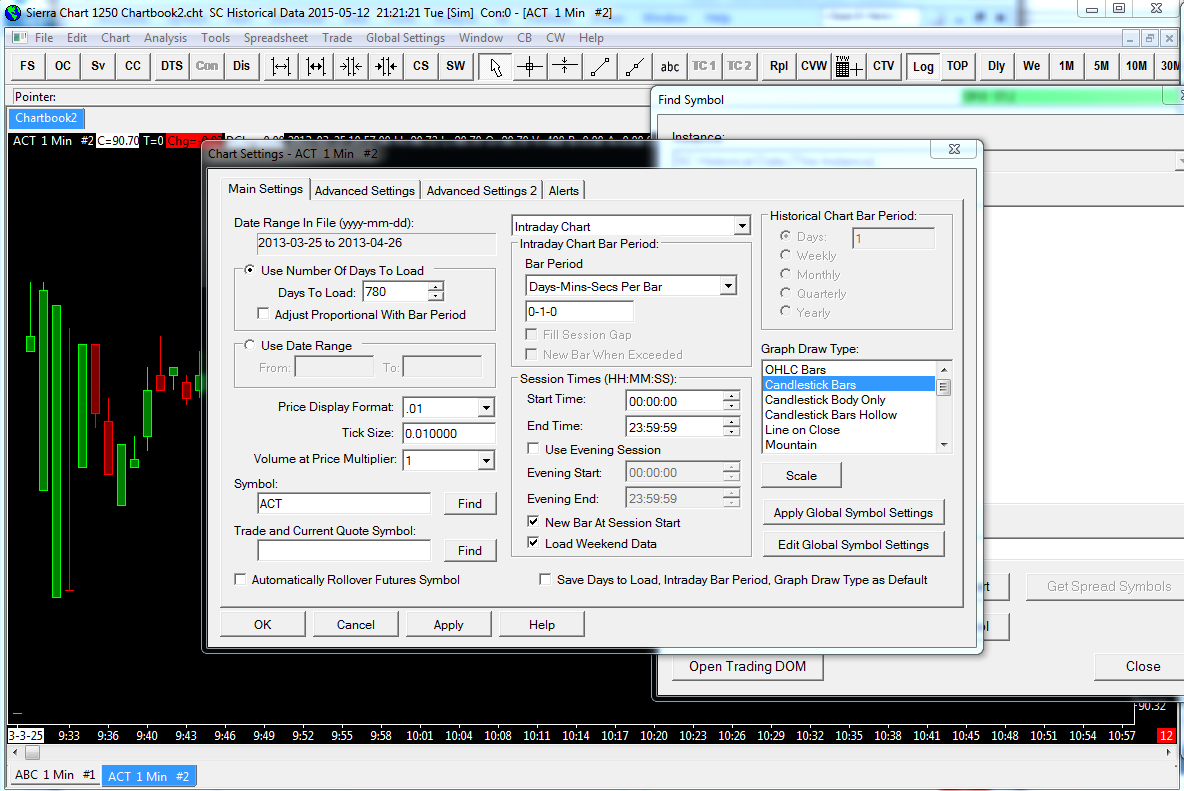Screen dimensions: 1184x791
Task: Click the horizontal chart scrollbar thumb
Action: click(x=33, y=752)
